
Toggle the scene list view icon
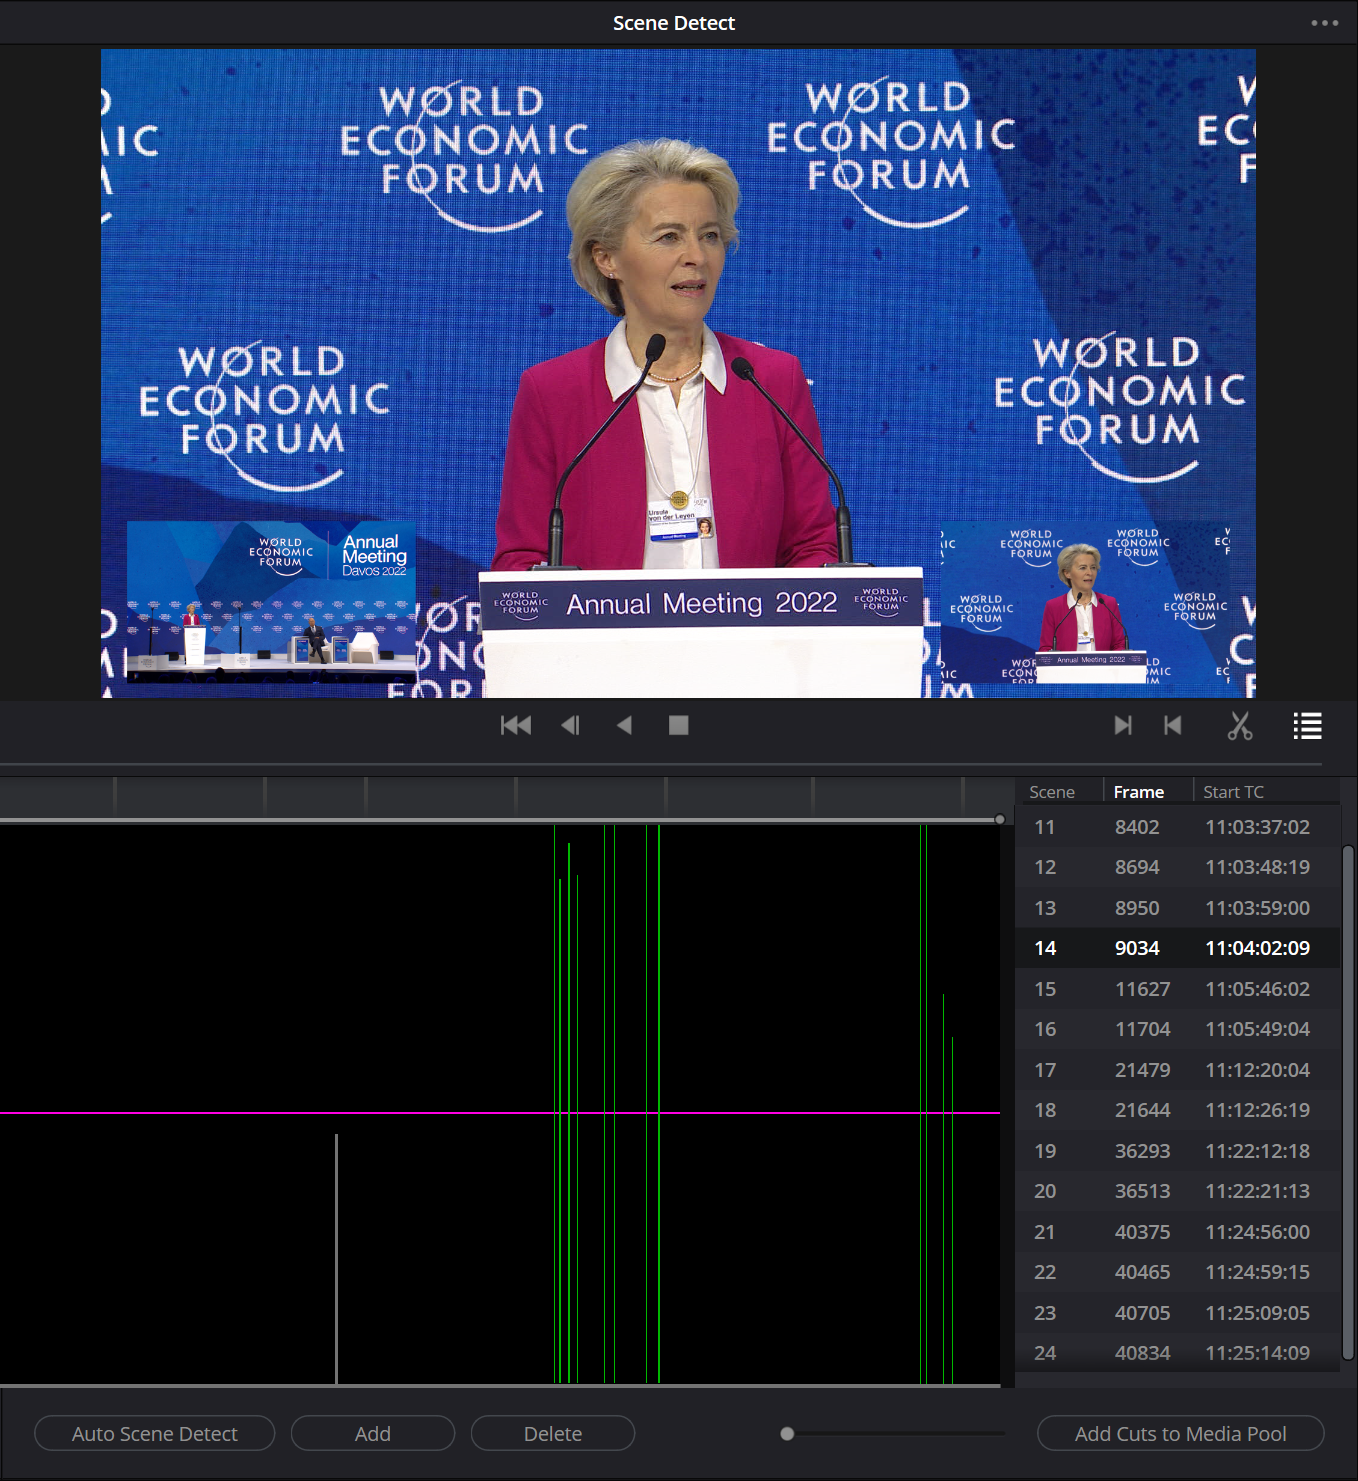pos(1307,726)
